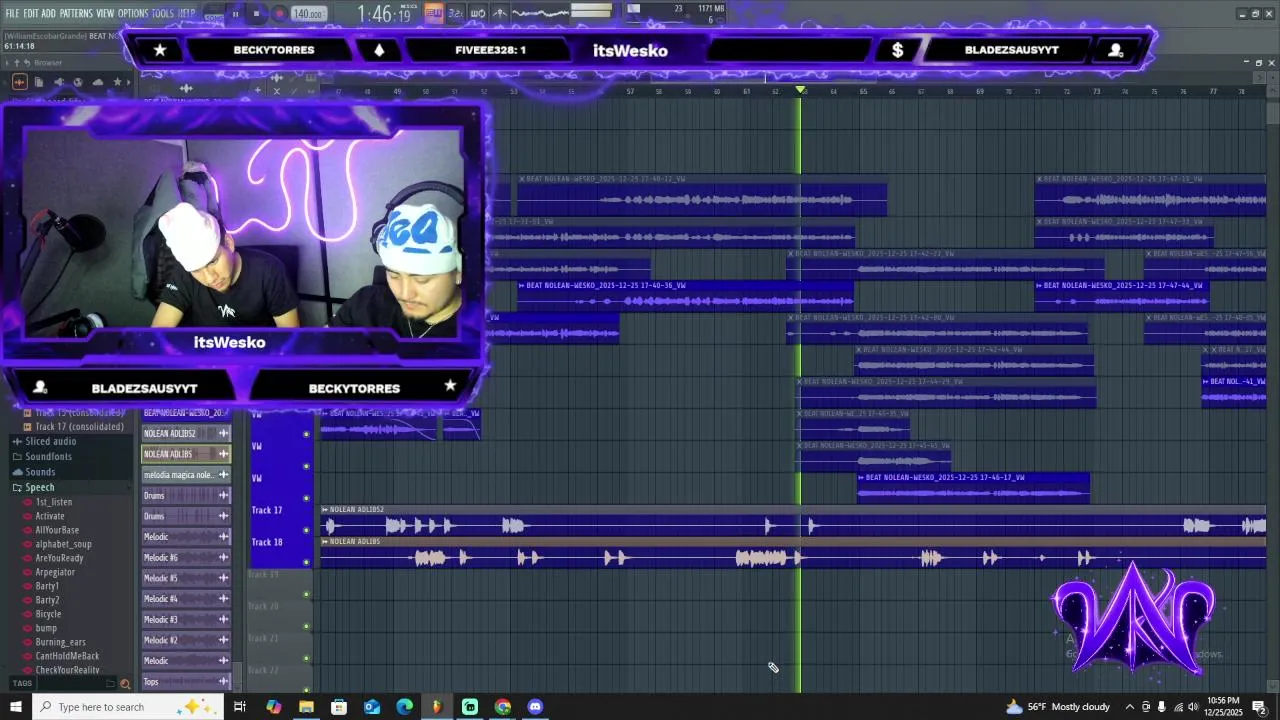
Task: Select the speaker icon tab in Browser
Action: (59, 82)
